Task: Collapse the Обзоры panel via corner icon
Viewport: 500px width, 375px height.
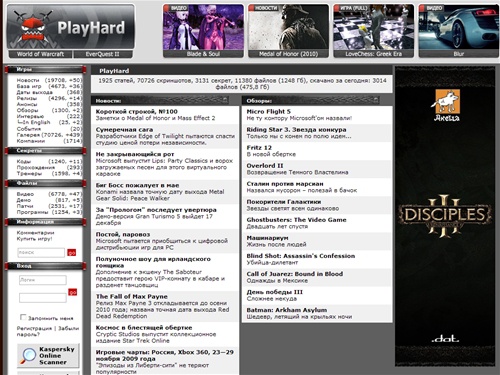Action: tap(376, 100)
